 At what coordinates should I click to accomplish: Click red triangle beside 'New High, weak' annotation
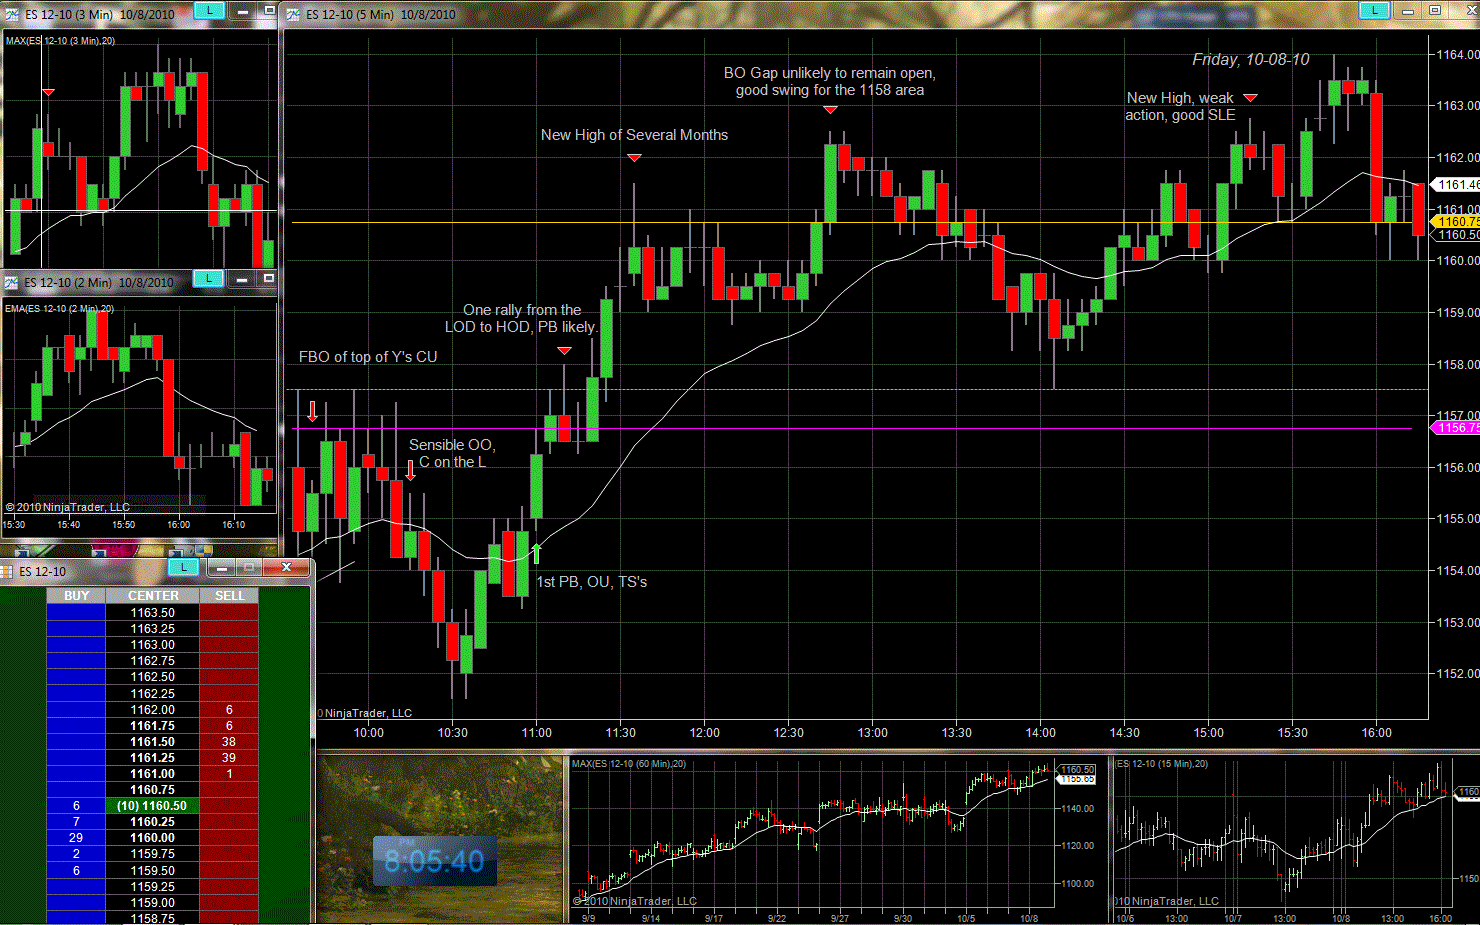coord(1250,98)
